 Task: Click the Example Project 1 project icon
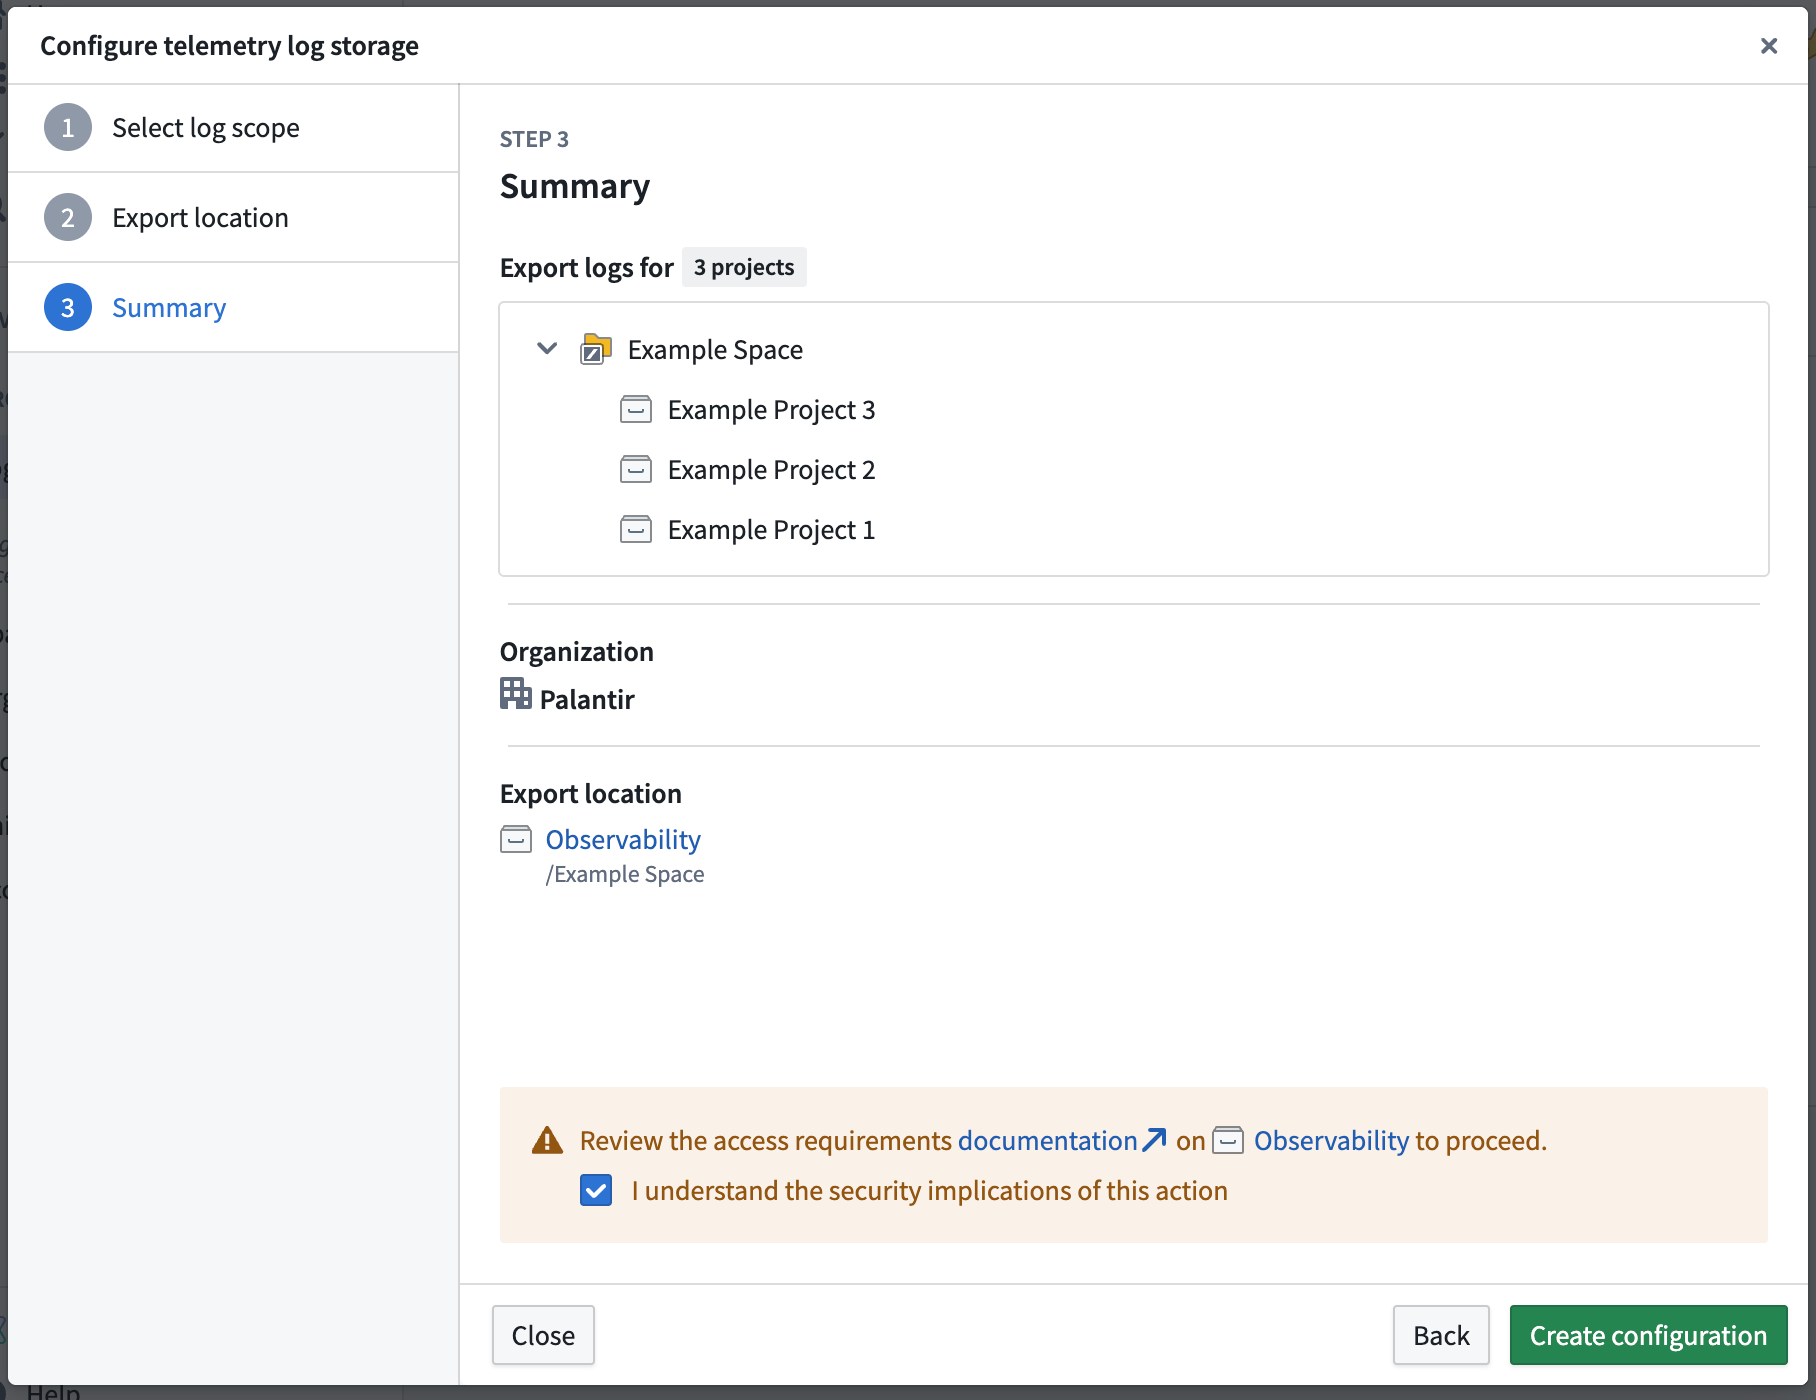(636, 530)
